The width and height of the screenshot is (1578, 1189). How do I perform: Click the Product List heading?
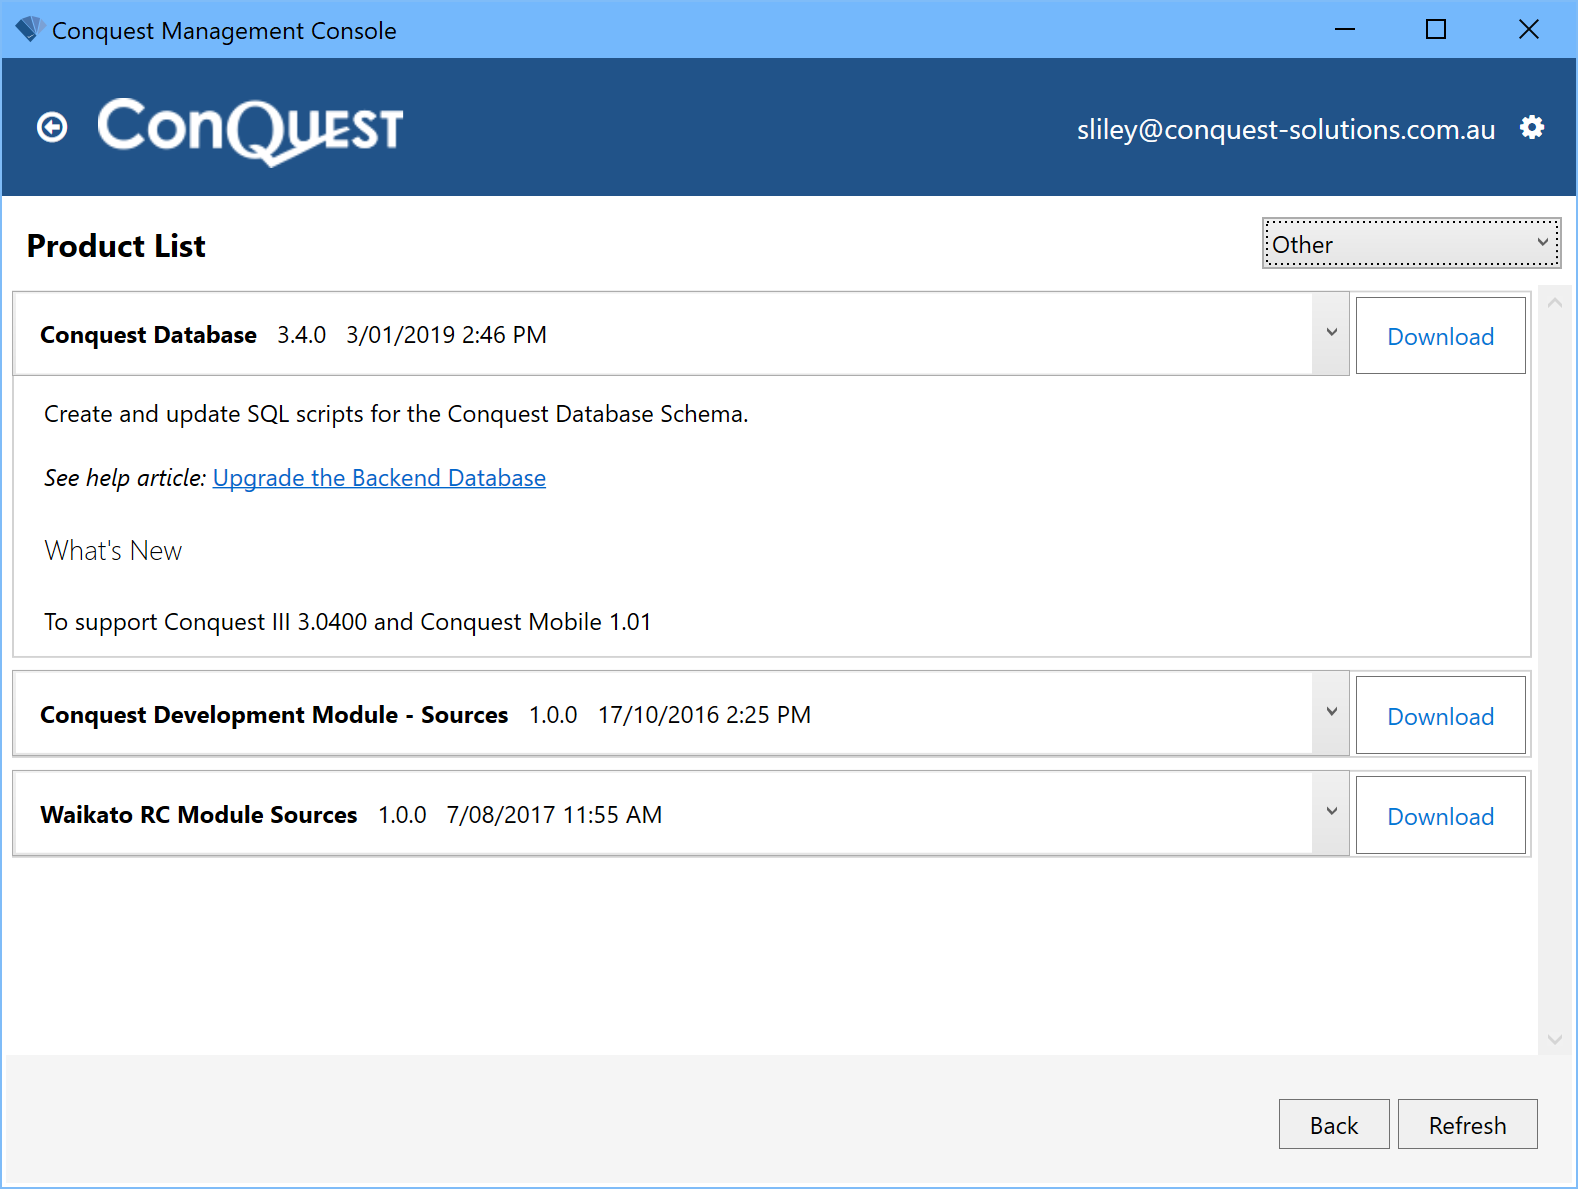coord(116,246)
